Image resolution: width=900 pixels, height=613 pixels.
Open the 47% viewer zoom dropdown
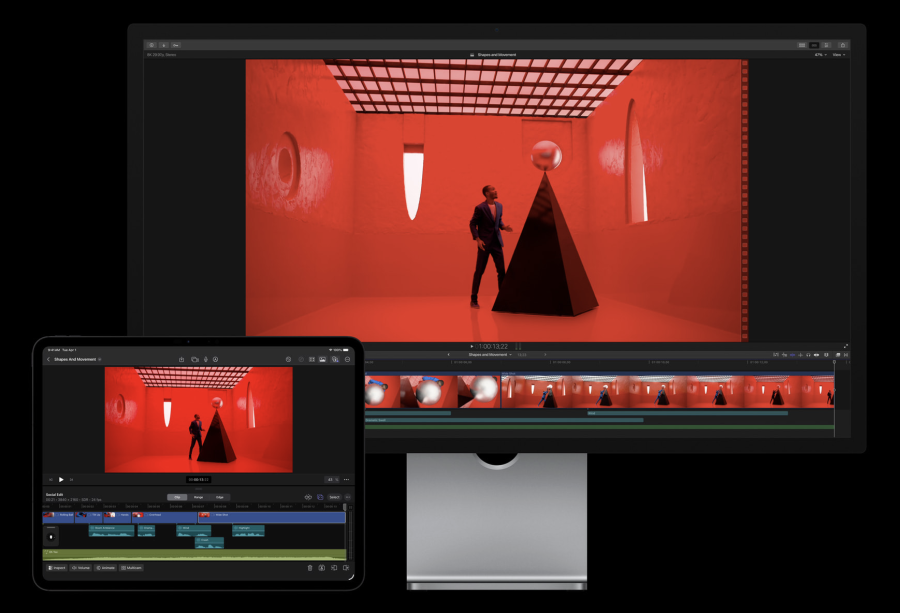[x=820, y=54]
